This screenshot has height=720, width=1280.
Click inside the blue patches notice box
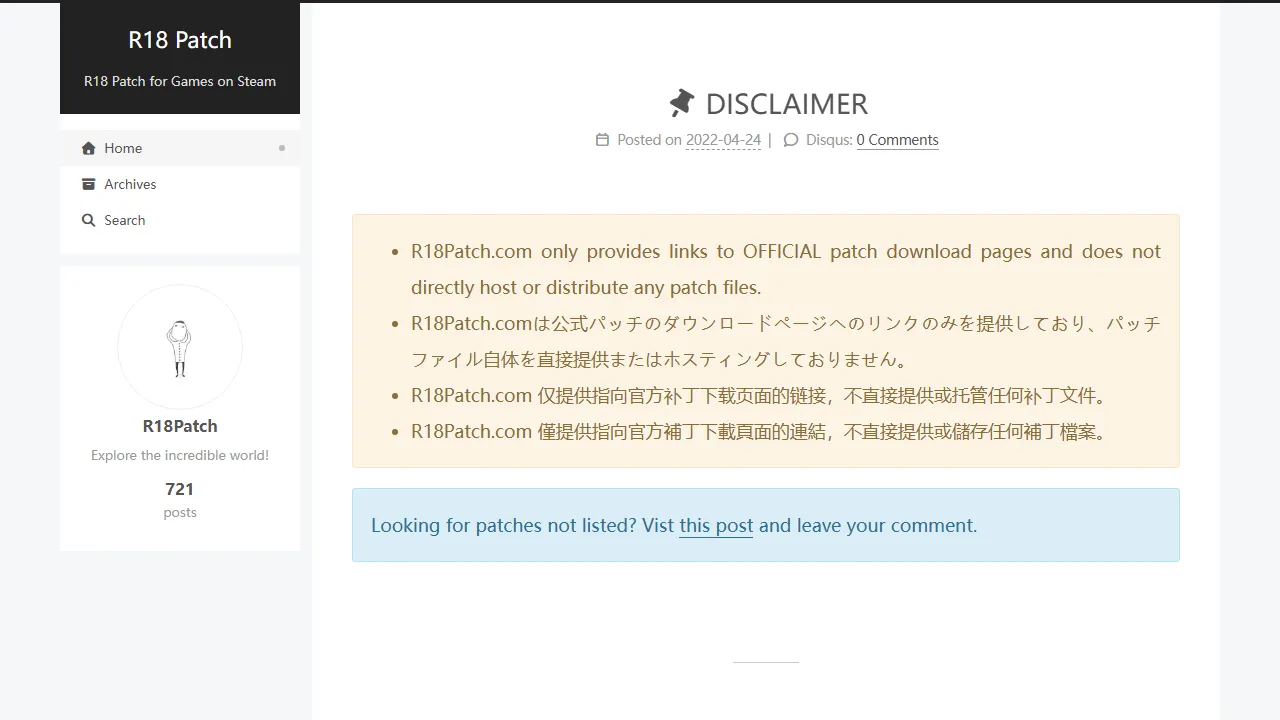click(766, 525)
